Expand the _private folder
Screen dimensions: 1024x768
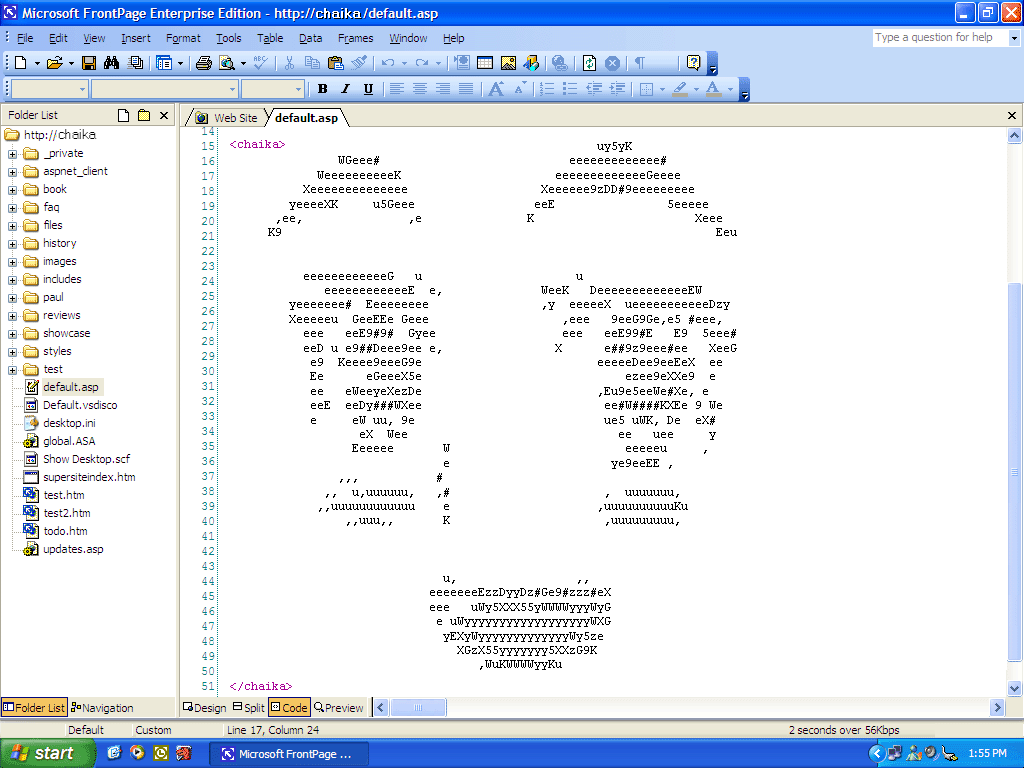pyautogui.click(x=12, y=154)
